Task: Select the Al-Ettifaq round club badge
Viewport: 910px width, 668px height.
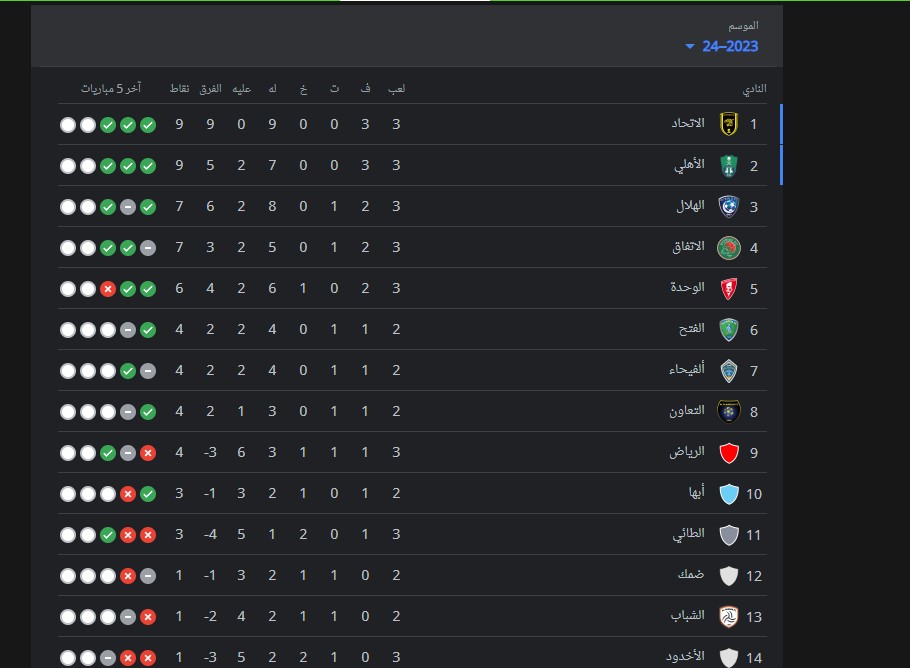Action: point(728,248)
